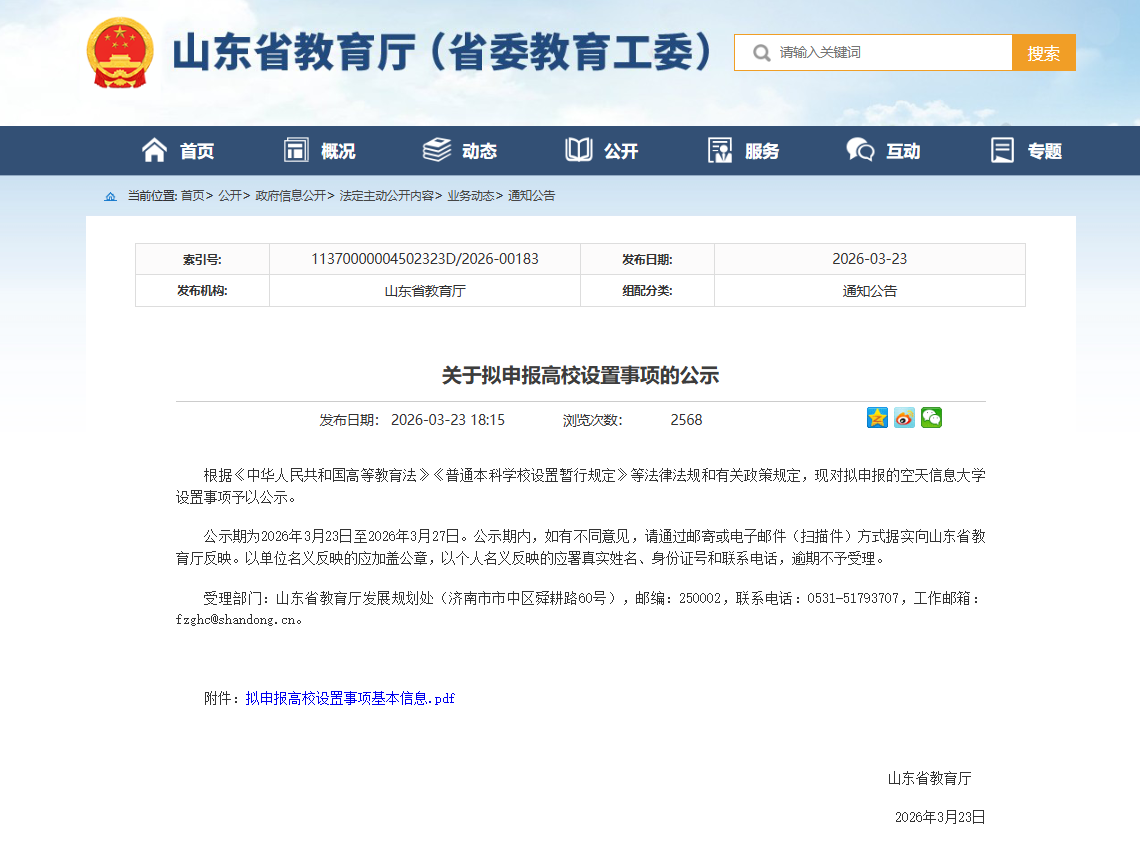This screenshot has width=1140, height=846.
Task: Click the book icon beside 公开
Action: (x=578, y=150)
